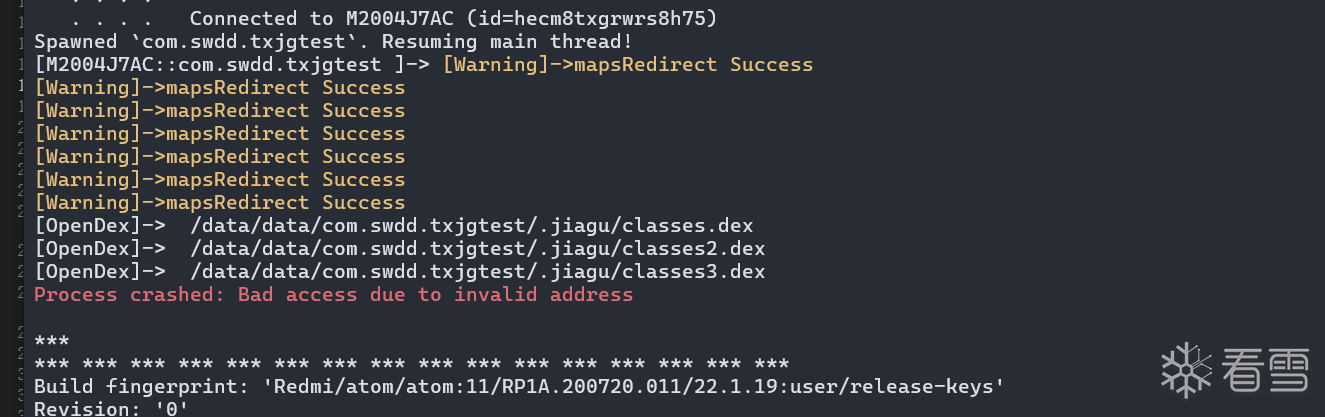Click the [M2004J7AC::com.swdd.txjgtest] prompt

pyautogui.click(x=232, y=65)
